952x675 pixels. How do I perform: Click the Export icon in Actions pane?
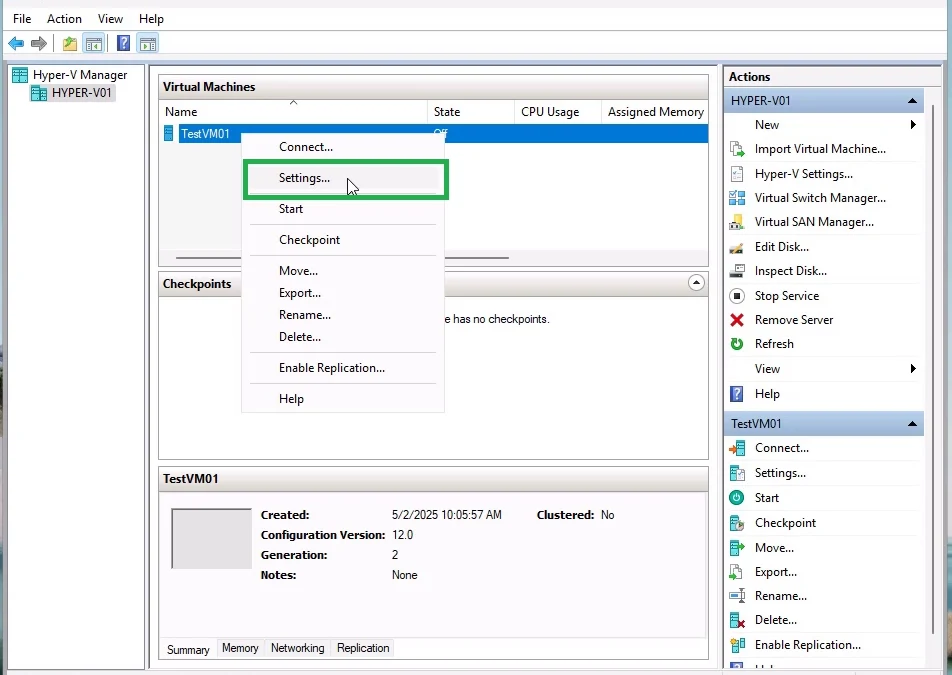pos(736,572)
